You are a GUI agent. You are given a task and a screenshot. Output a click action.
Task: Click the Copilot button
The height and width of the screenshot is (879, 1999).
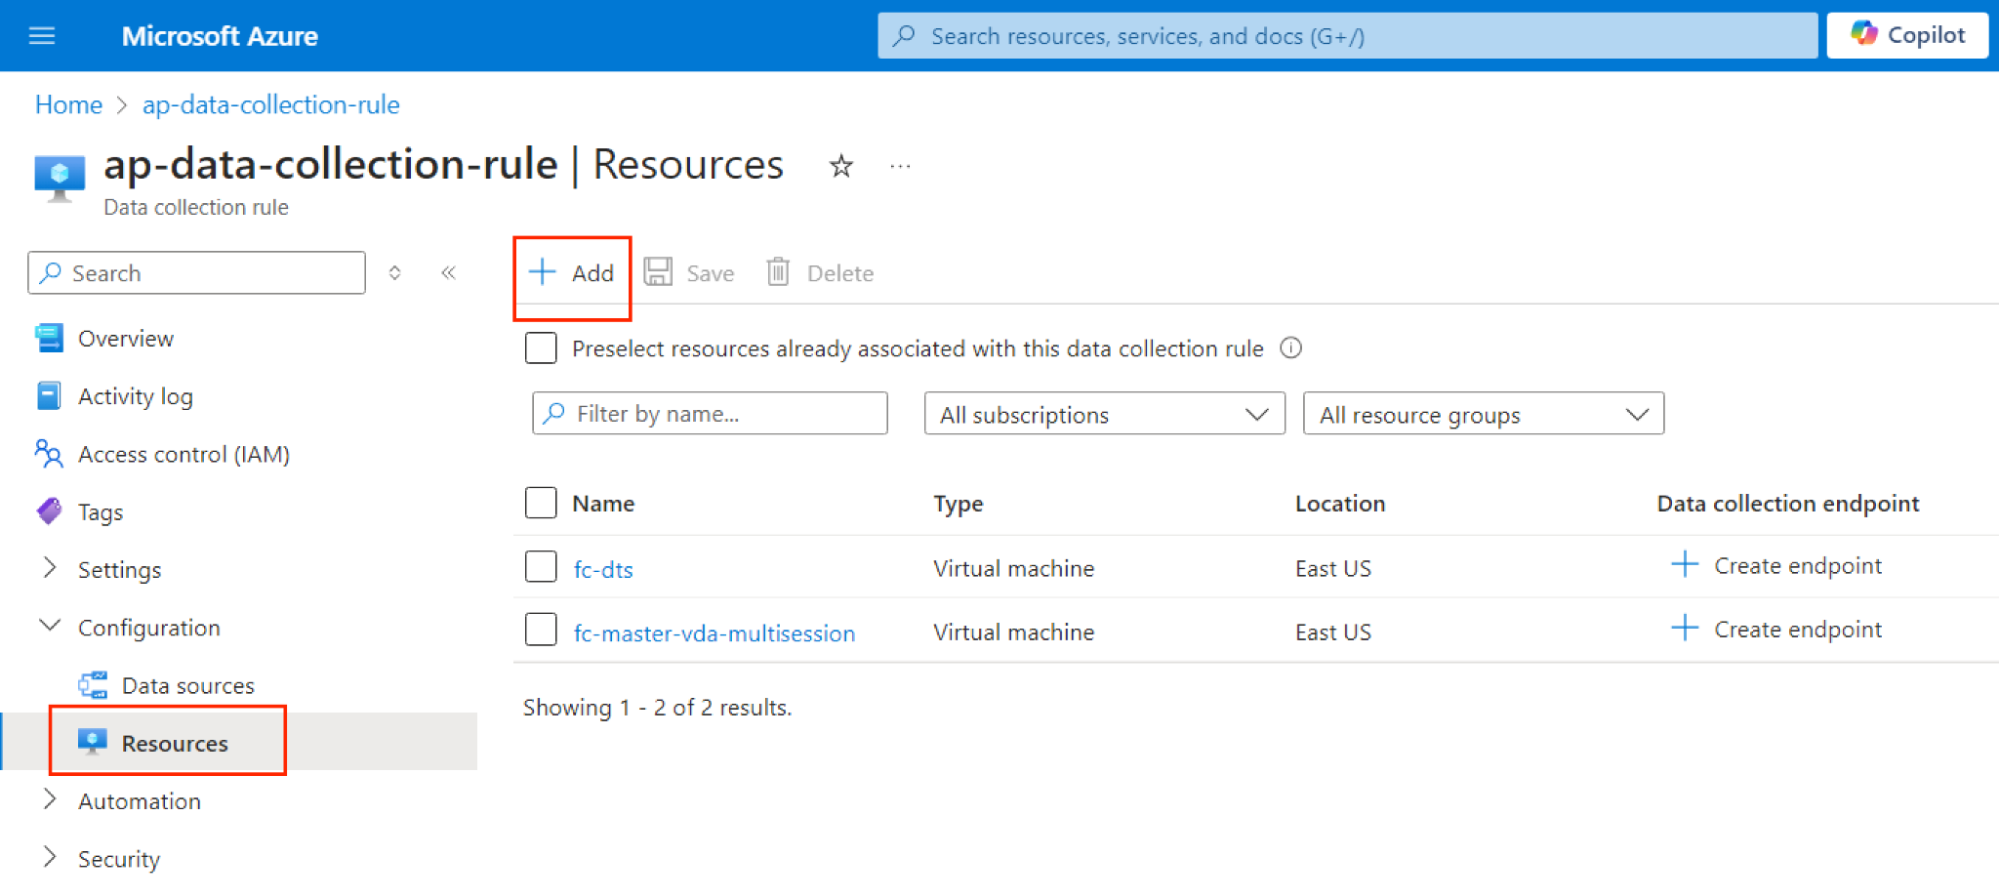coord(1906,35)
